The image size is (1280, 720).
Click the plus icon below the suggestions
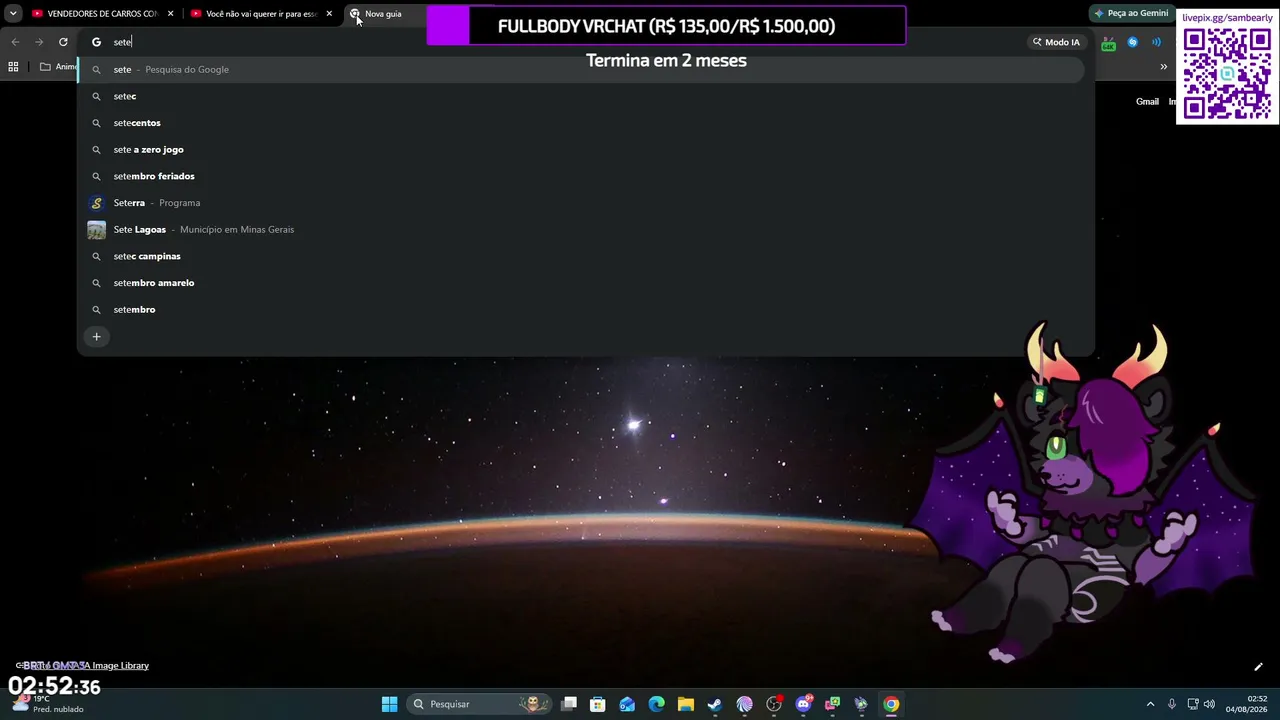[x=96, y=337]
